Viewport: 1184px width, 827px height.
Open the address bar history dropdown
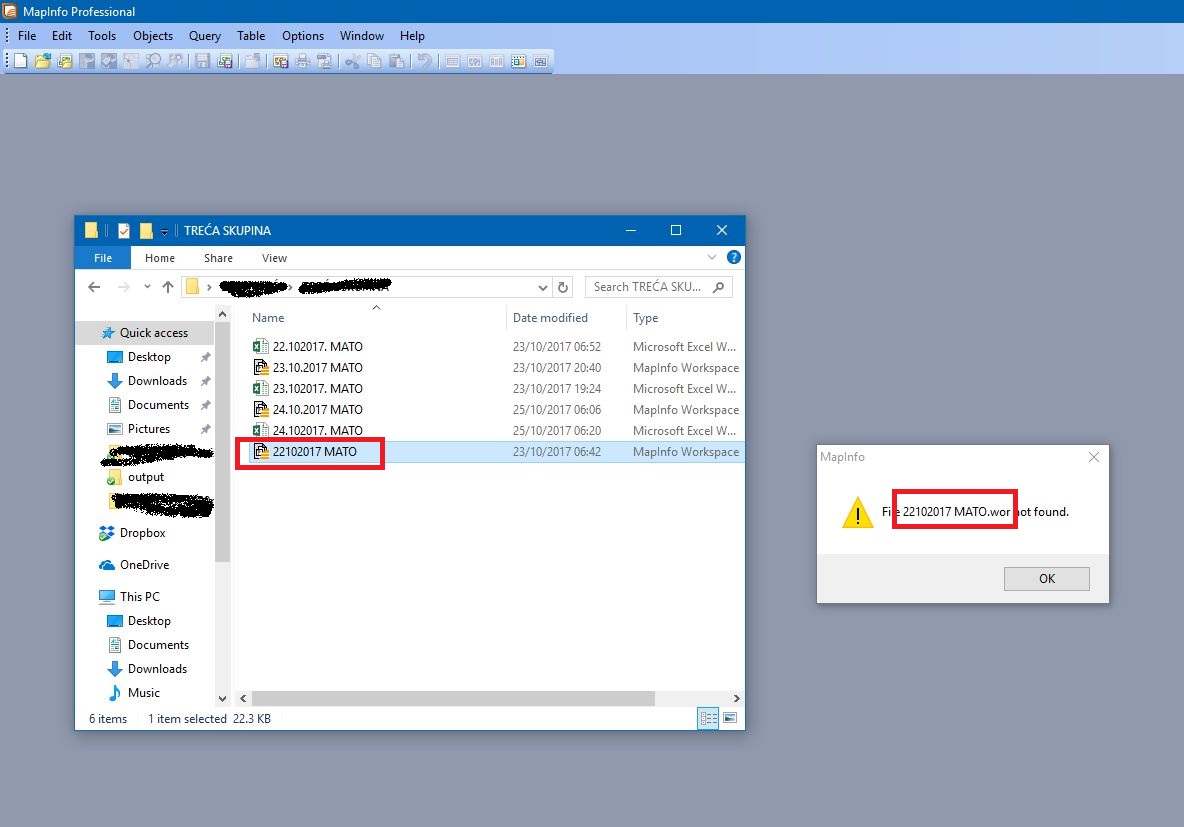(x=543, y=287)
